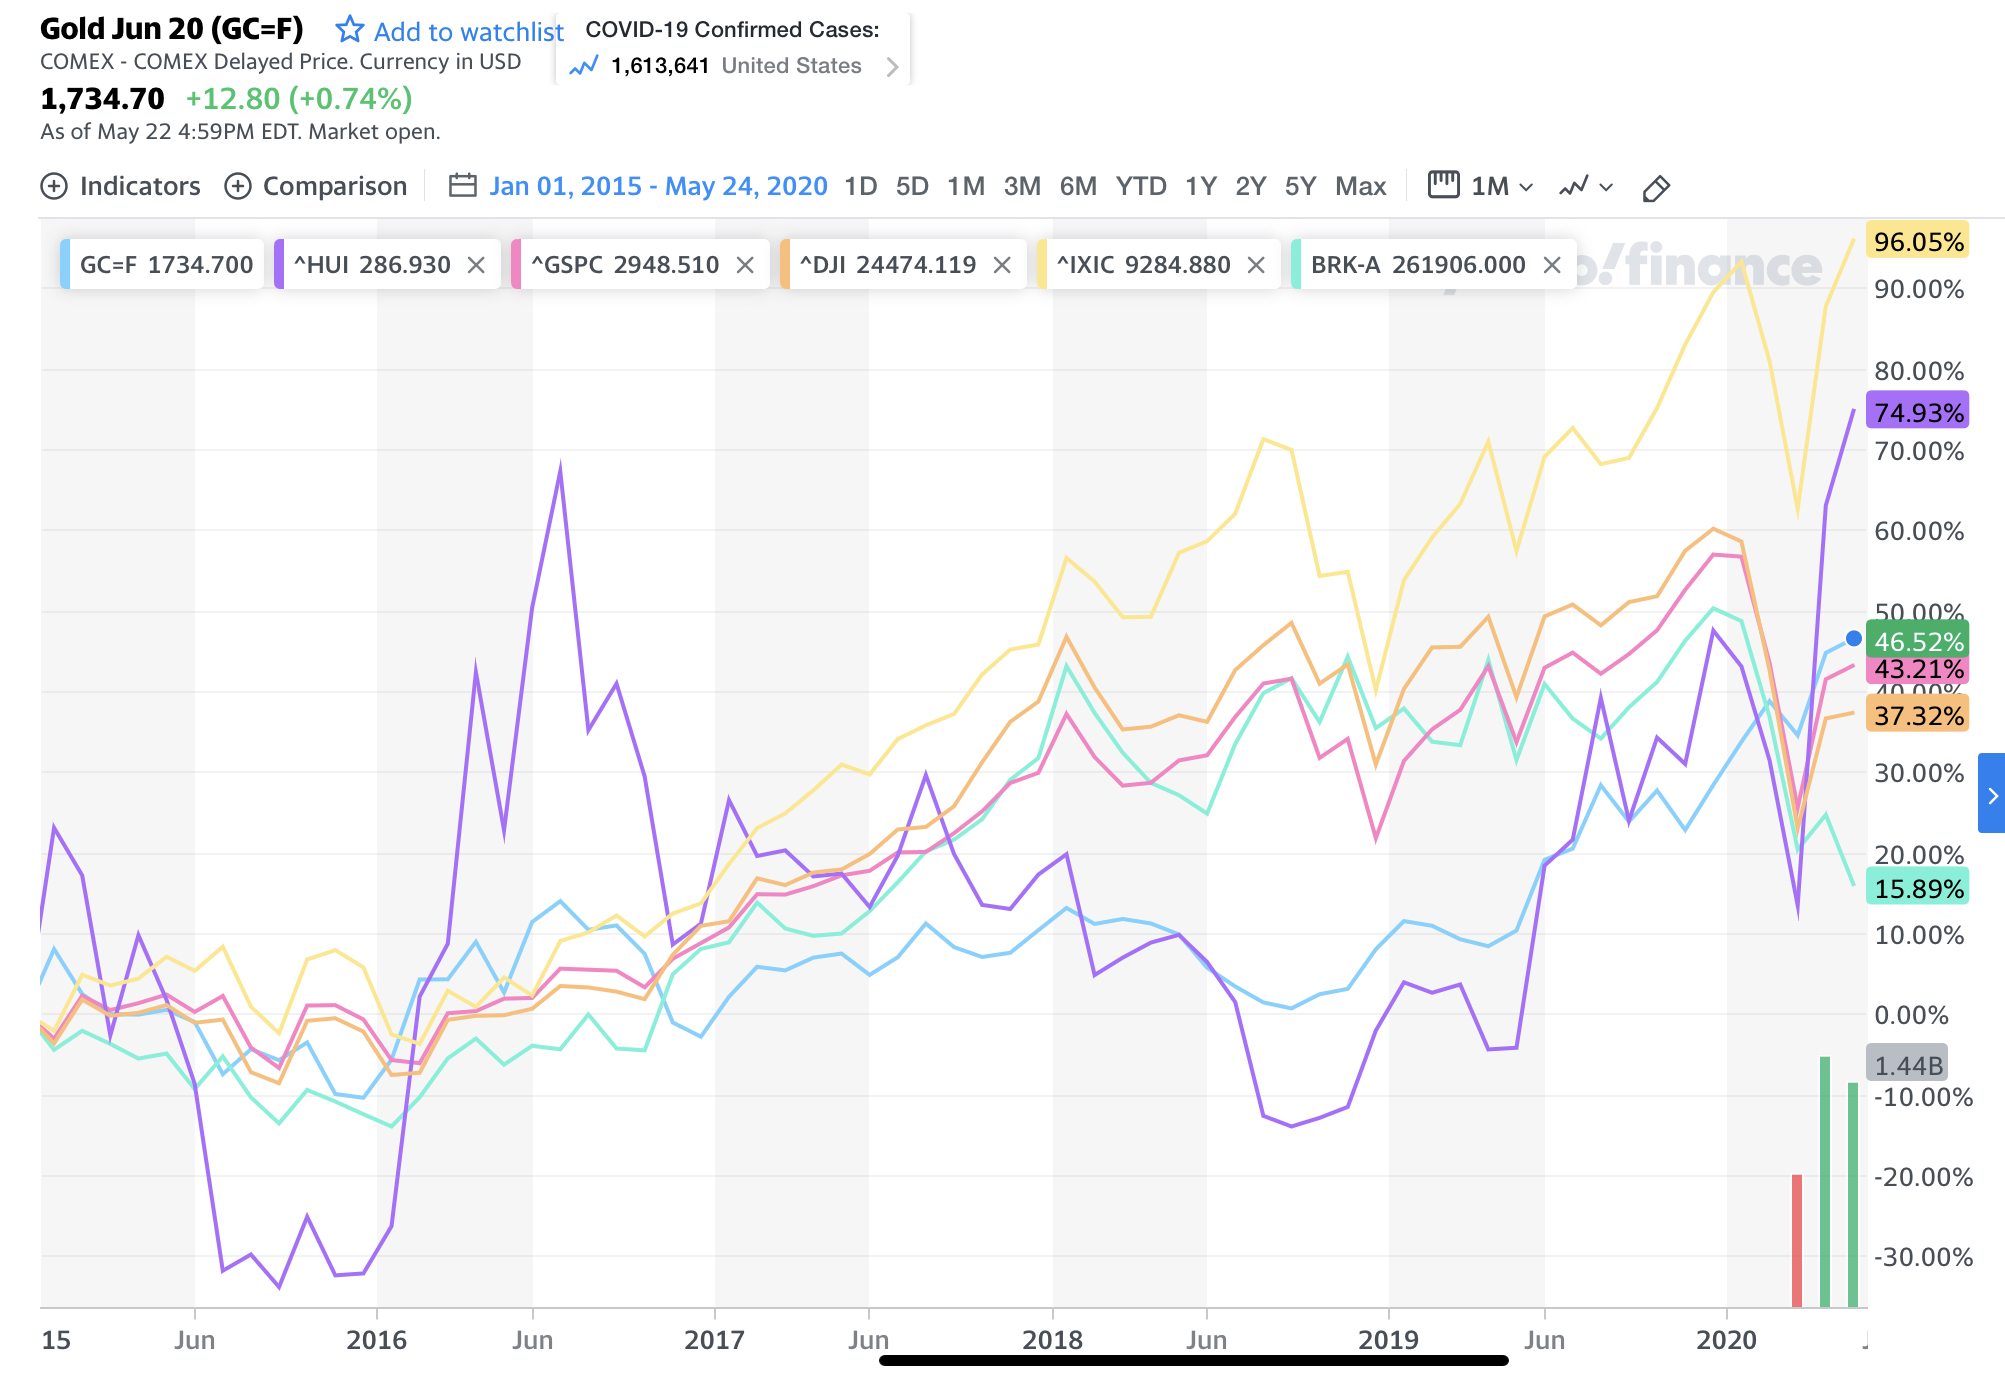Switch to Max time range
This screenshot has width=2005, height=1381.
1360,187
